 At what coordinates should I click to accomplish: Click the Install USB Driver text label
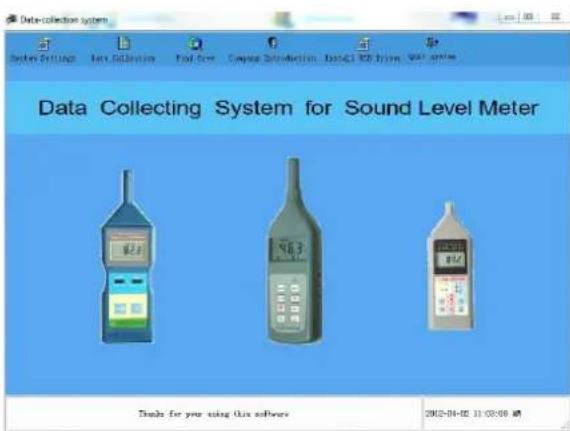[362, 58]
